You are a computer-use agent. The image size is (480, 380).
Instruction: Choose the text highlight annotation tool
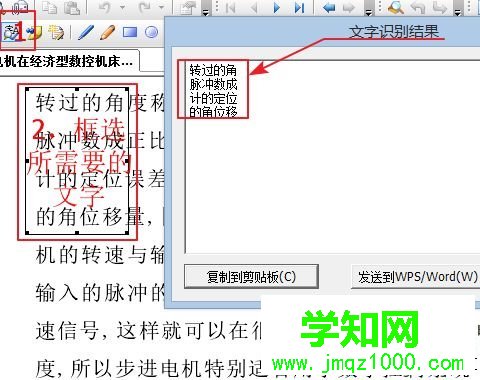click(56, 32)
